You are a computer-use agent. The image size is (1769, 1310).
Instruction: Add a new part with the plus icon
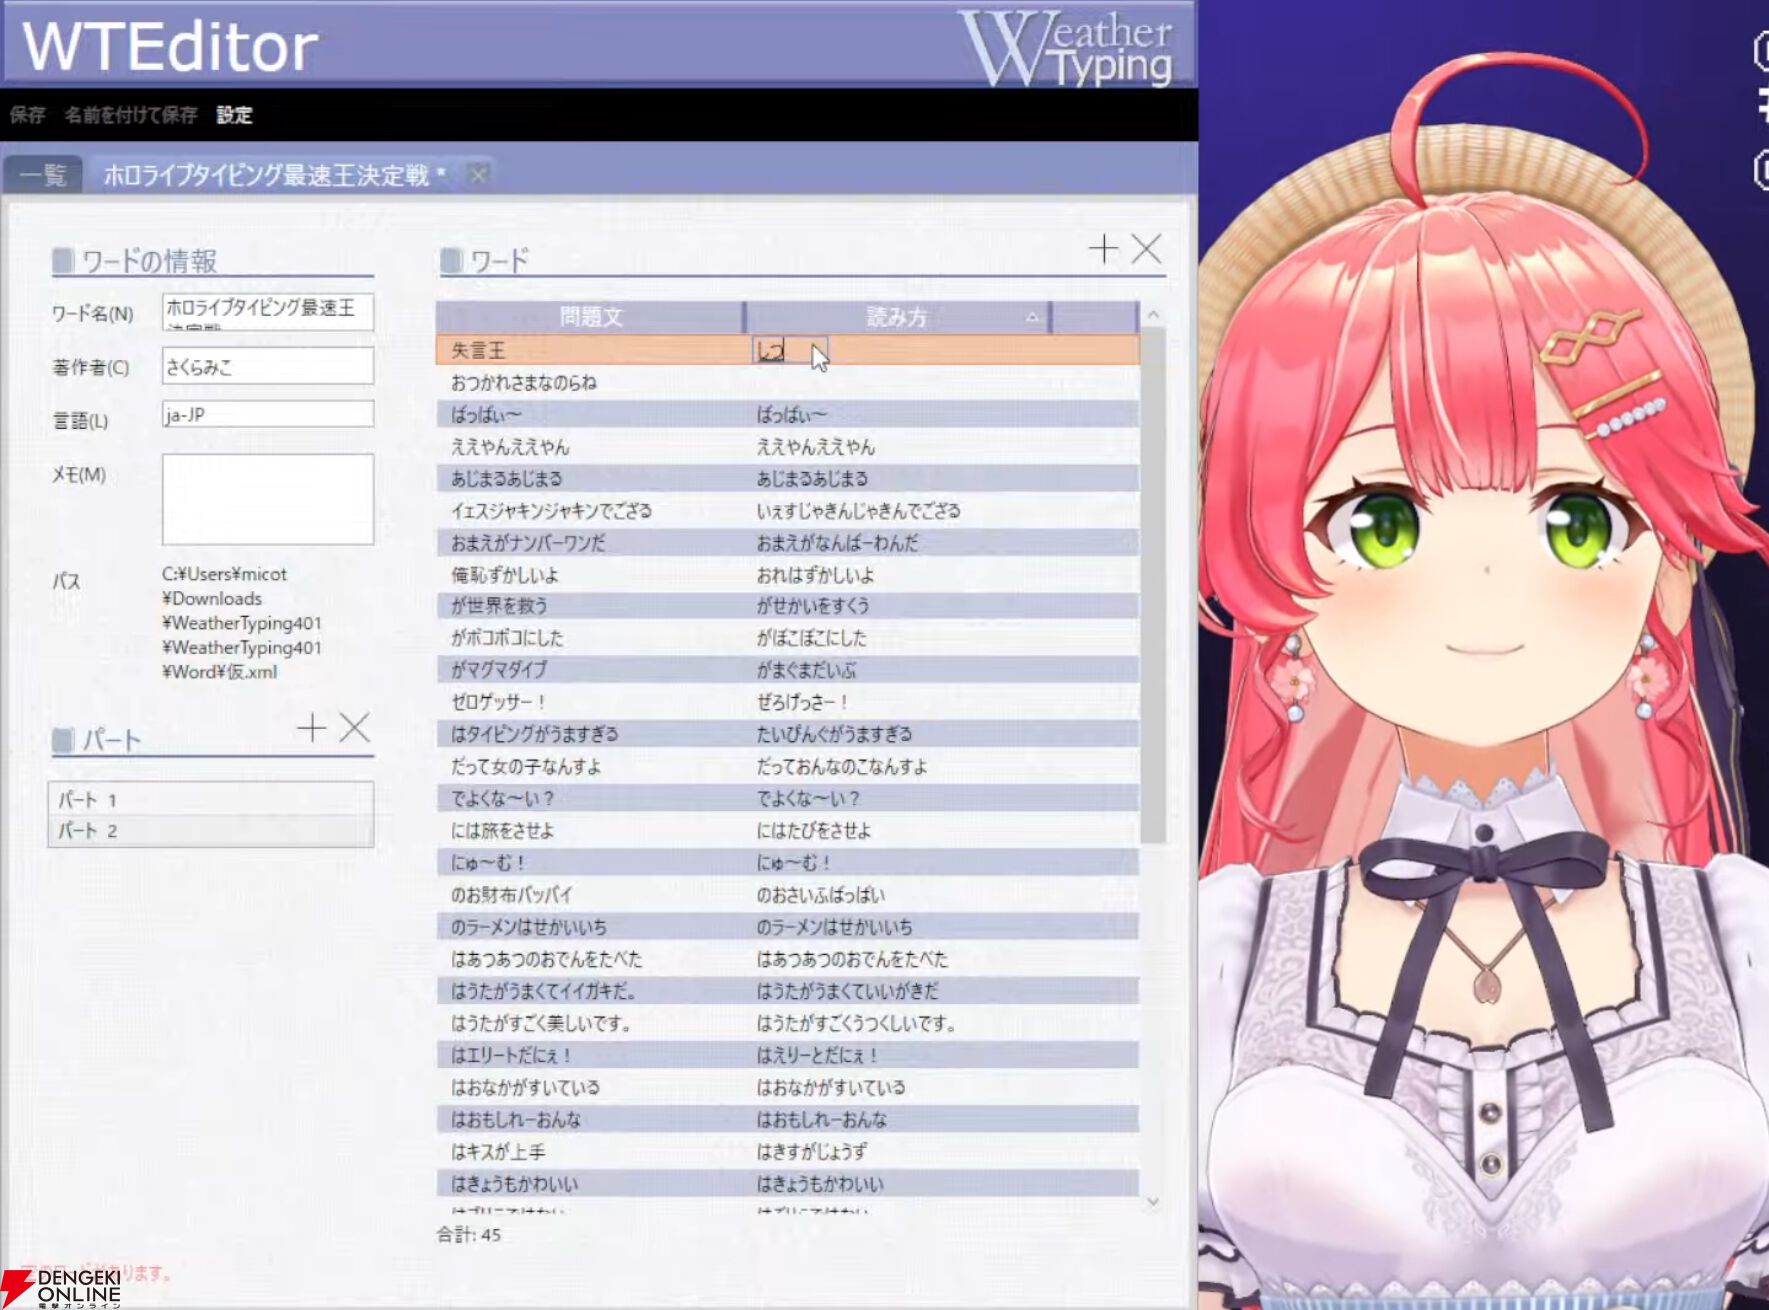point(312,728)
